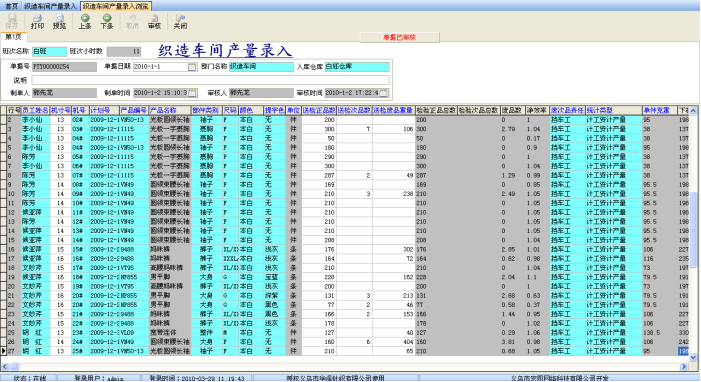
Task: Select quantity cell 127 in row 25
Action: coord(319,333)
